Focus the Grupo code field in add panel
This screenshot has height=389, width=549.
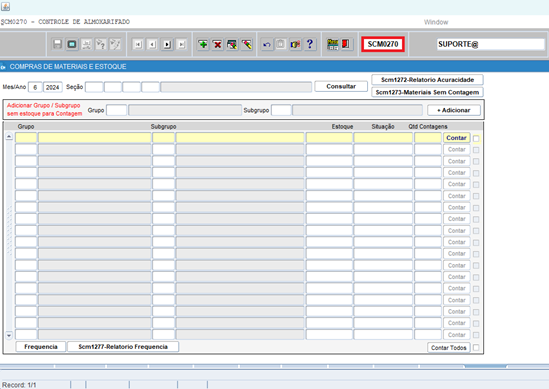coord(117,110)
